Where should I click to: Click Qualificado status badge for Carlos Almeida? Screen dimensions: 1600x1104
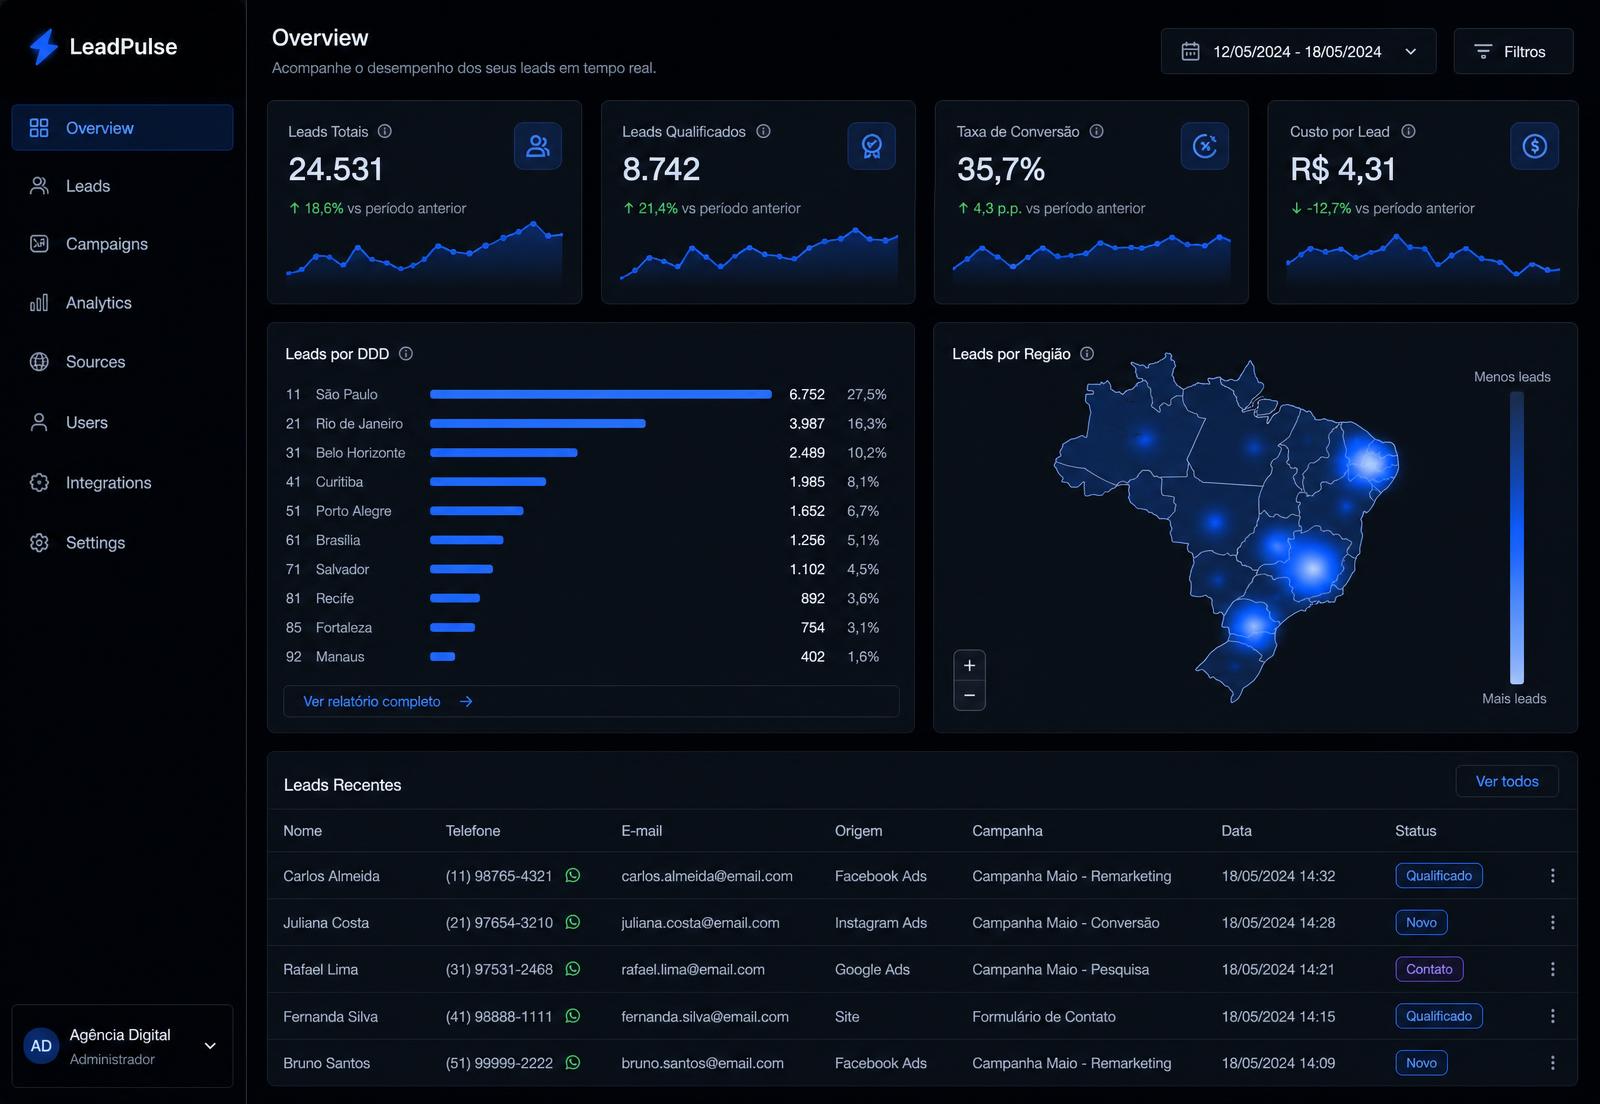tap(1439, 875)
